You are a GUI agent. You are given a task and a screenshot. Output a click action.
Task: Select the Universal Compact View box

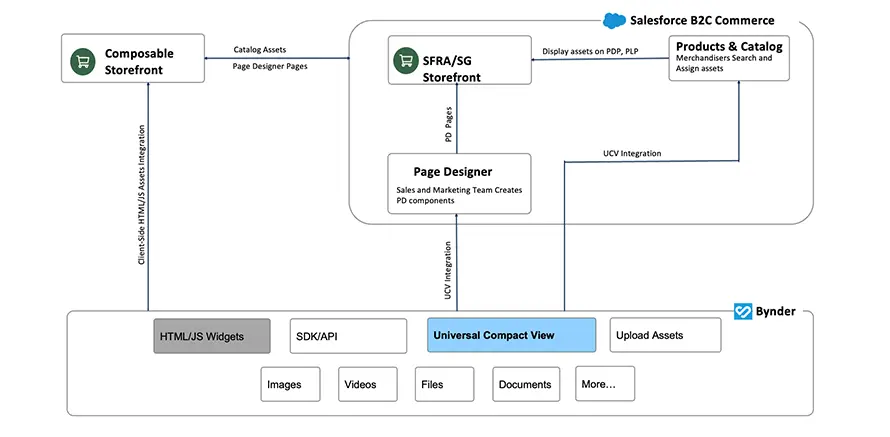click(511, 335)
